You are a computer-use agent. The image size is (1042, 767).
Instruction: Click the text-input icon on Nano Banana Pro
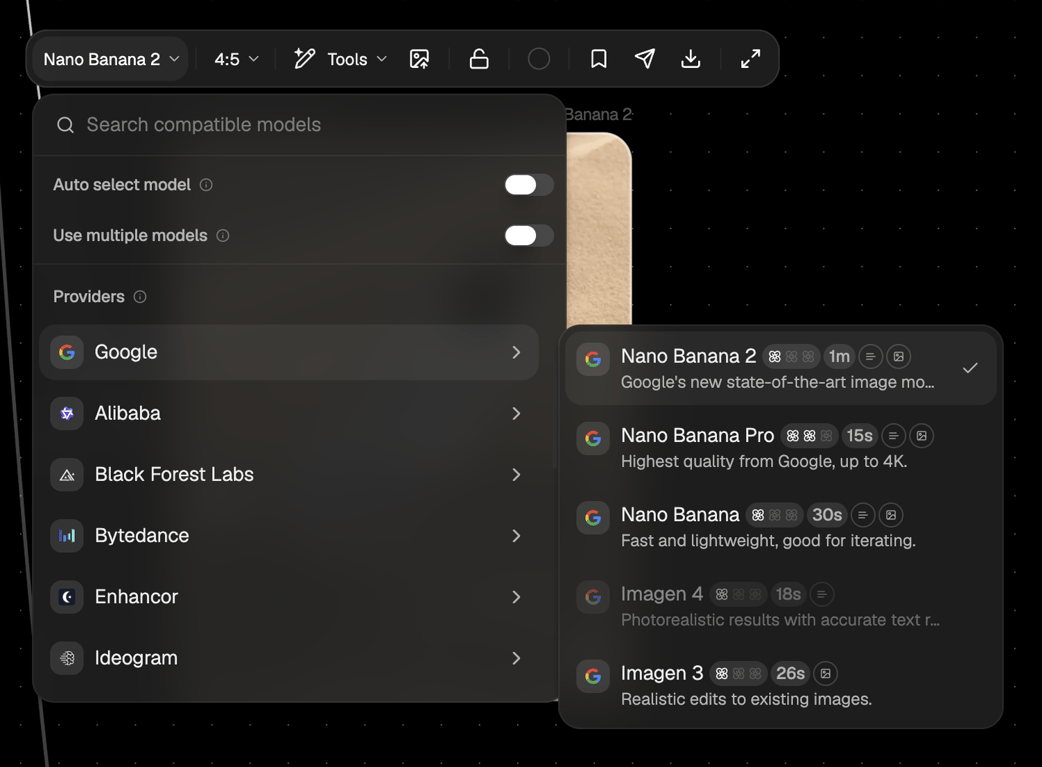pyautogui.click(x=893, y=436)
